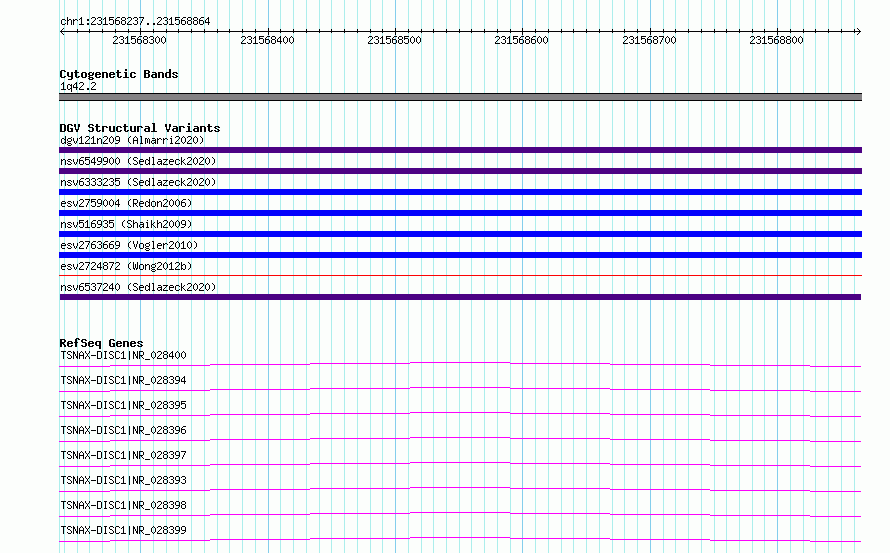Click TSNAX-DISC1|NR_028393 transcript label
Viewport: 890px width, 553px height.
(x=123, y=480)
